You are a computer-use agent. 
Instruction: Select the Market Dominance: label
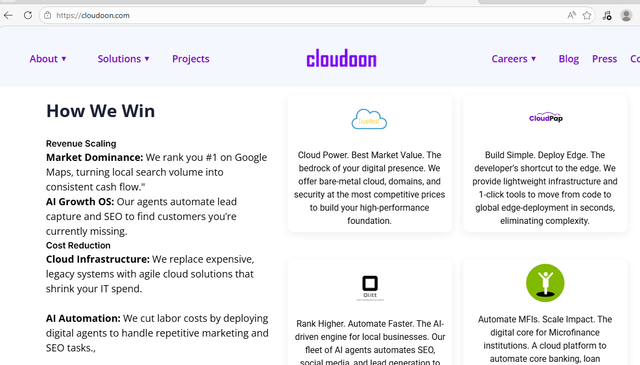95,157
